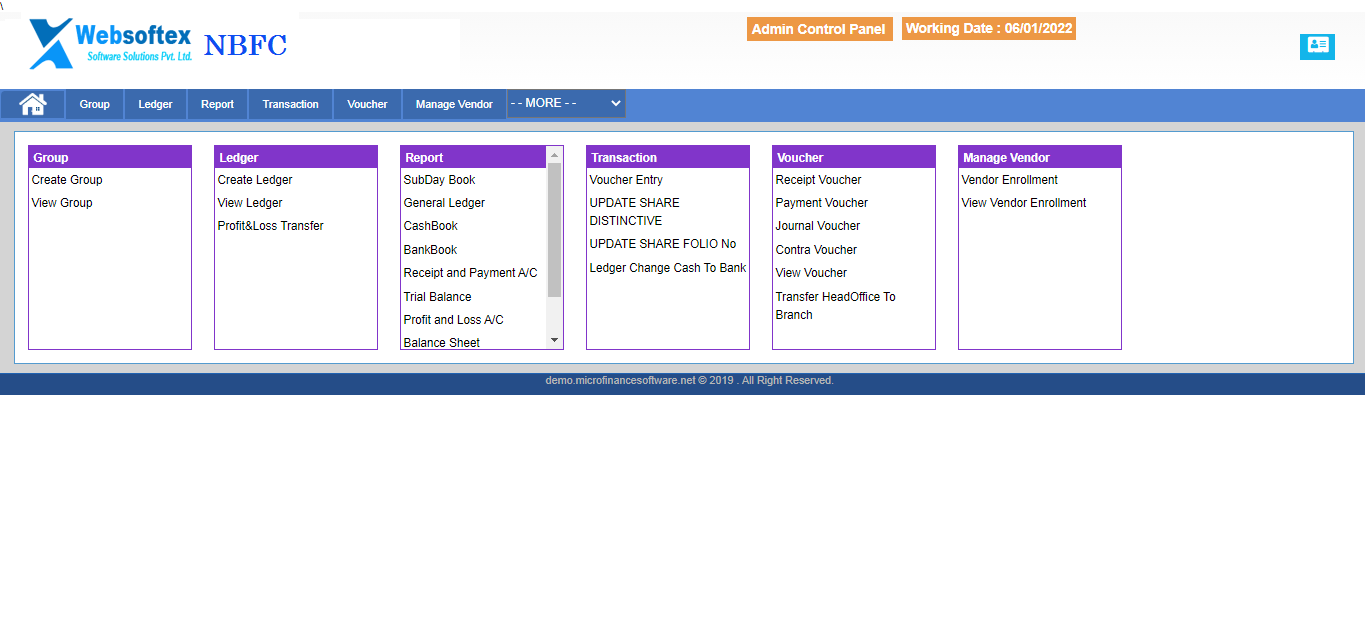Viewport: 1365px width, 625px height.
Task: Open View Vendor Enrollment link
Action: click(x=1024, y=203)
